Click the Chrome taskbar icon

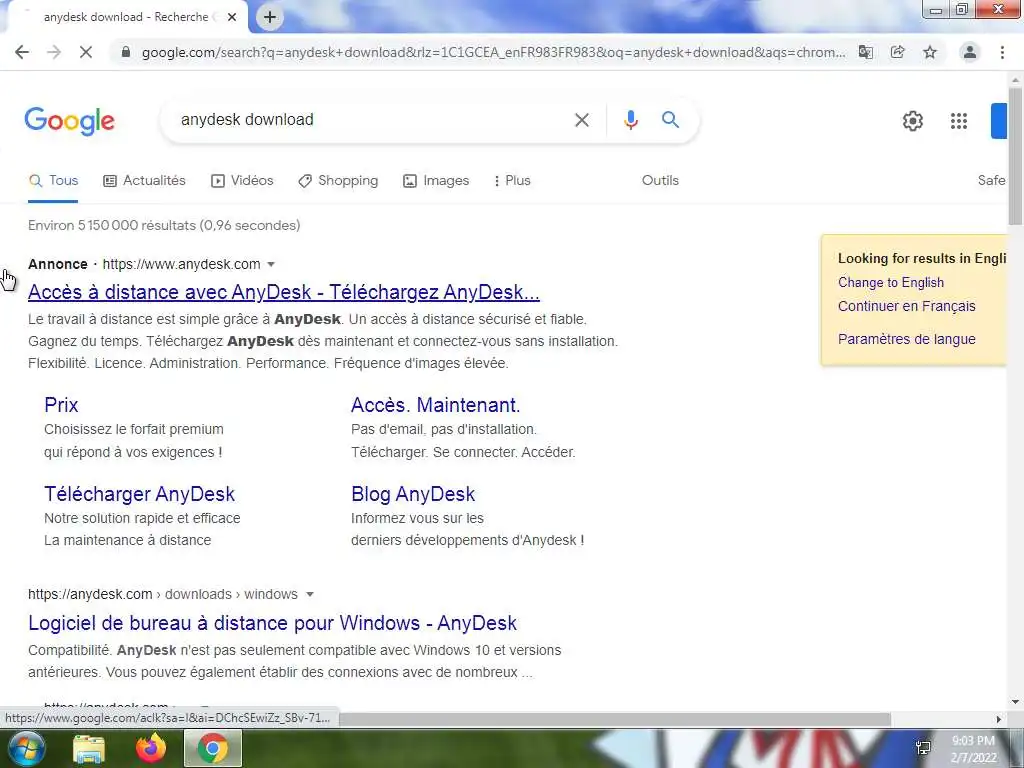[213, 748]
